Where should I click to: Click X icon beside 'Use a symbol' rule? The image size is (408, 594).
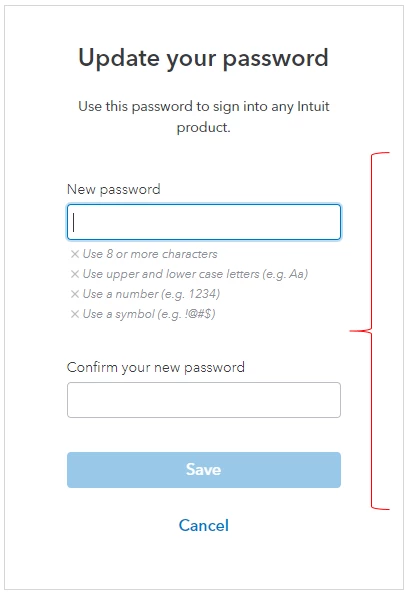coord(75,314)
